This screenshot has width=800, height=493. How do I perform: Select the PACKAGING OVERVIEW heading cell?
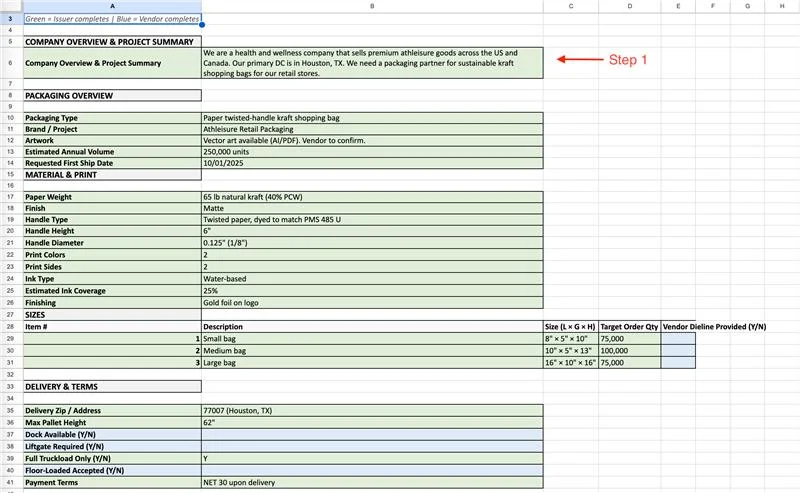coord(112,96)
